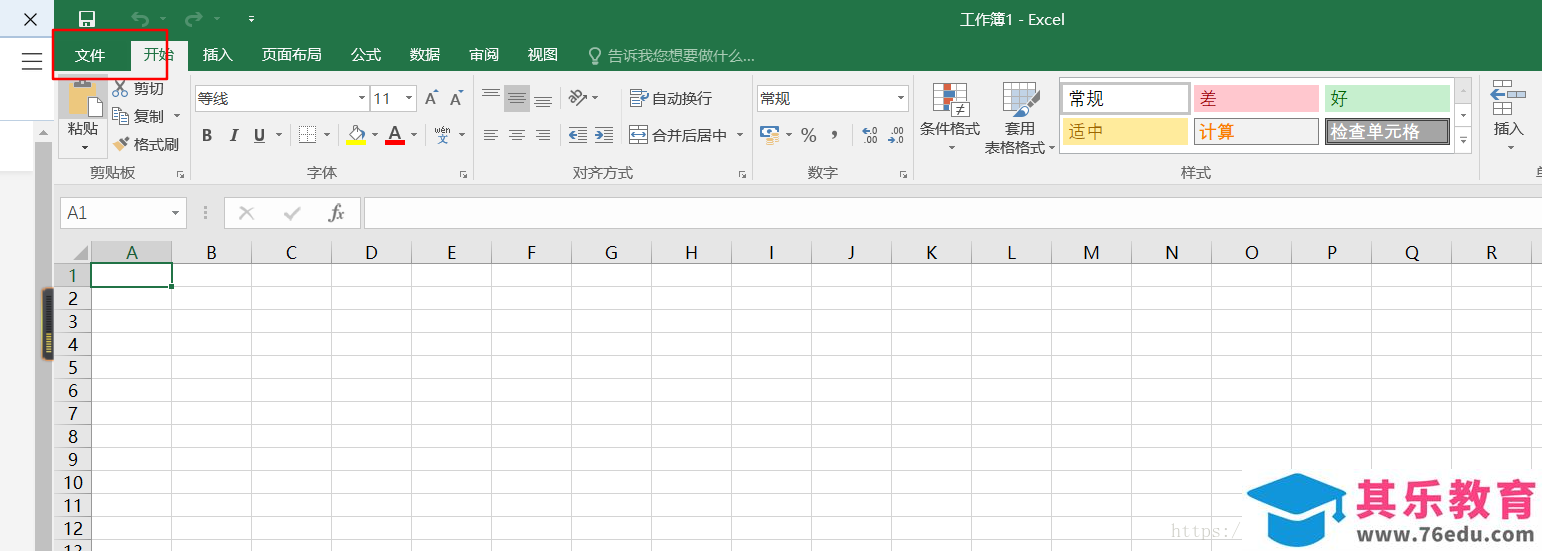1542x551 pixels.
Task: Click the increase decimal places icon
Action: pyautogui.click(x=870, y=135)
